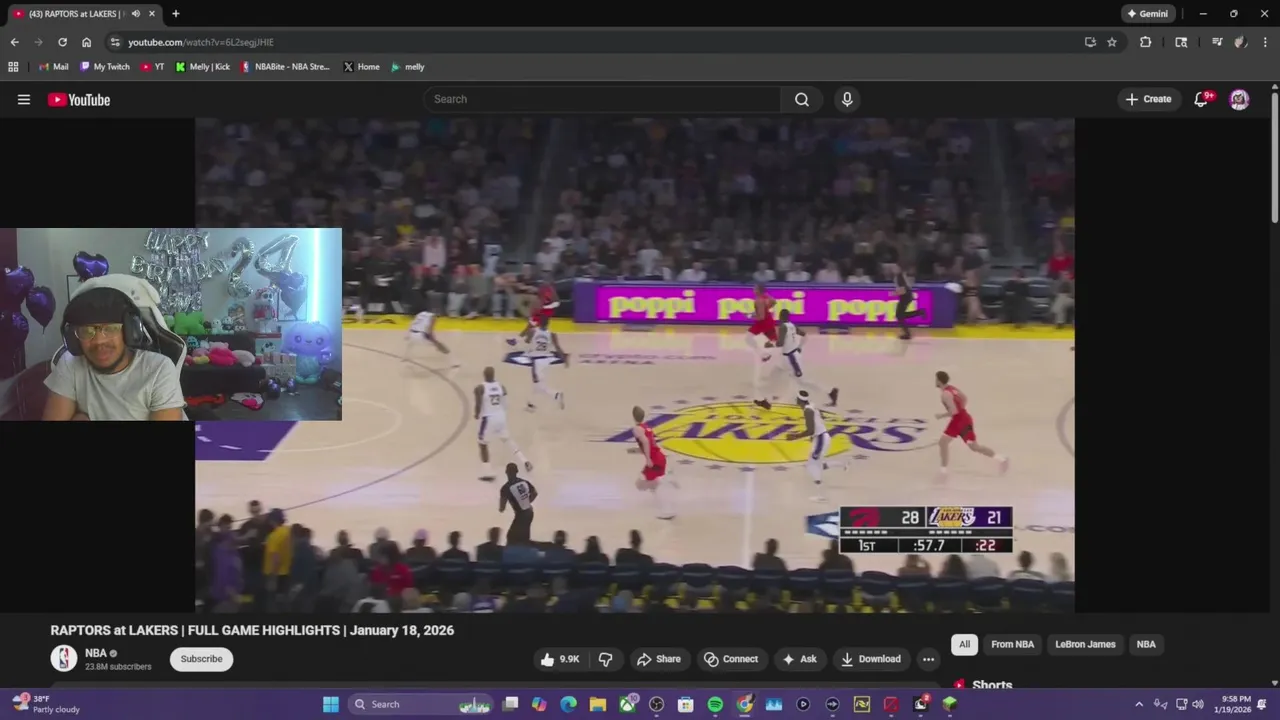Mute the tab via speaker icon
This screenshot has width=1280, height=720.
point(135,14)
